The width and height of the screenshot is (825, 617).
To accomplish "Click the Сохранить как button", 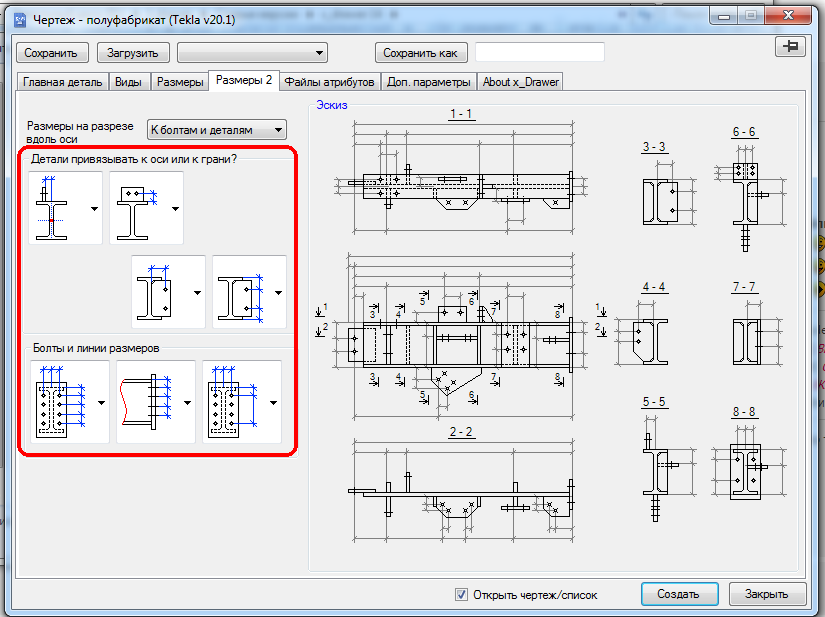I will [421, 53].
